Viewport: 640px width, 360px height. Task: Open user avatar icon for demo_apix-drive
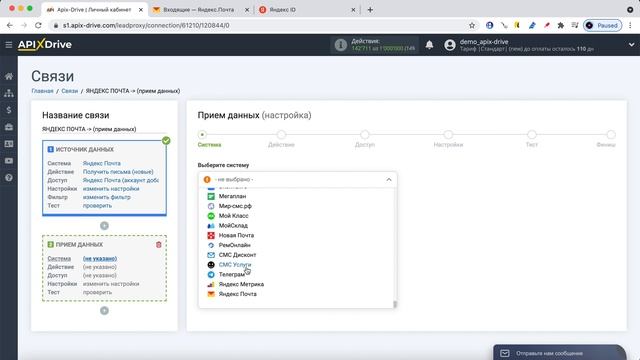click(450, 45)
